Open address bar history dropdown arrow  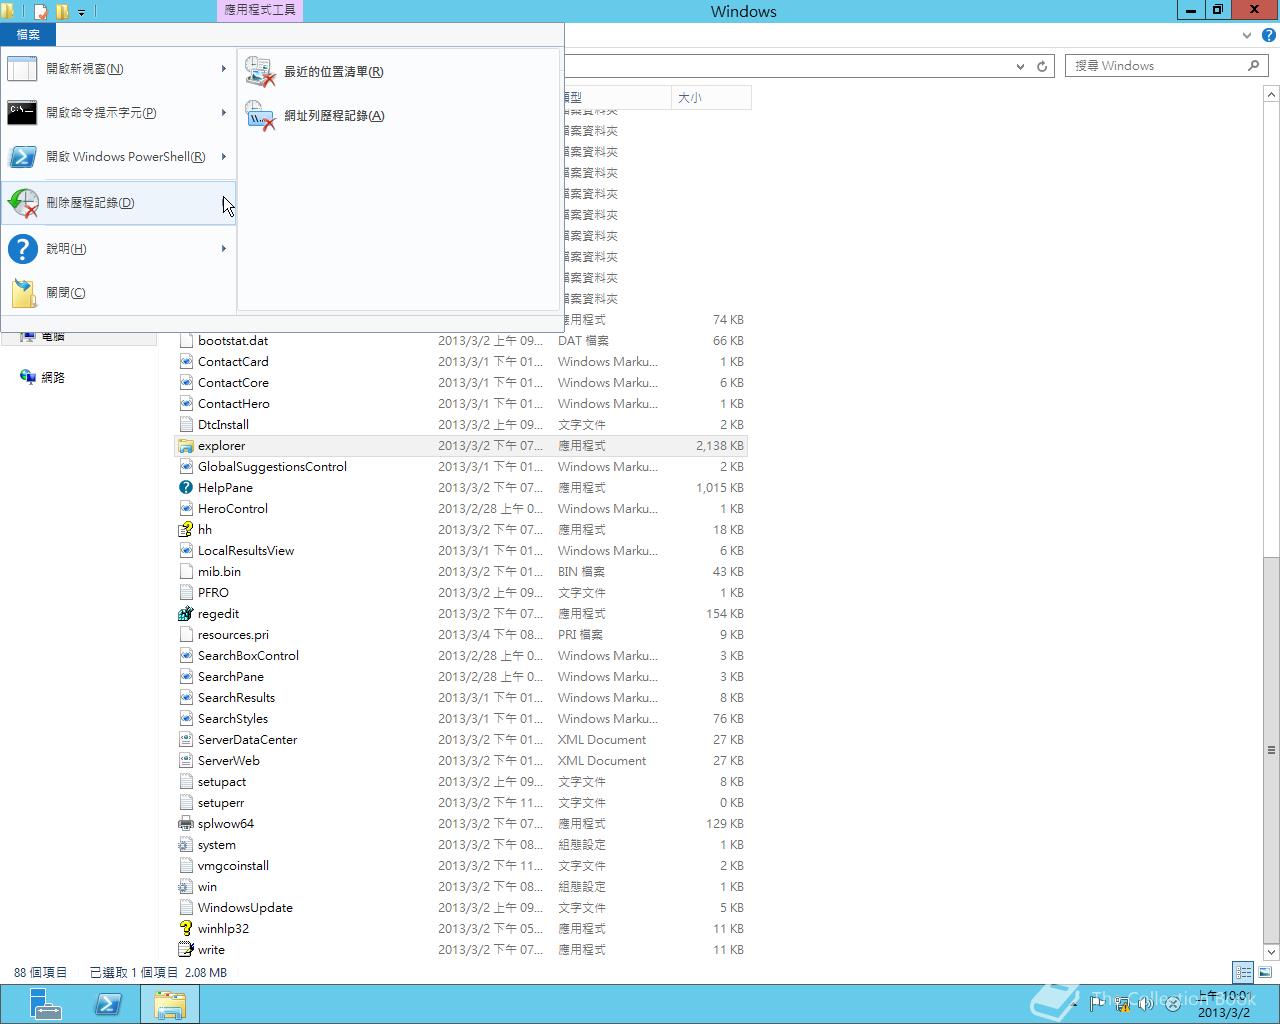[x=1020, y=66]
